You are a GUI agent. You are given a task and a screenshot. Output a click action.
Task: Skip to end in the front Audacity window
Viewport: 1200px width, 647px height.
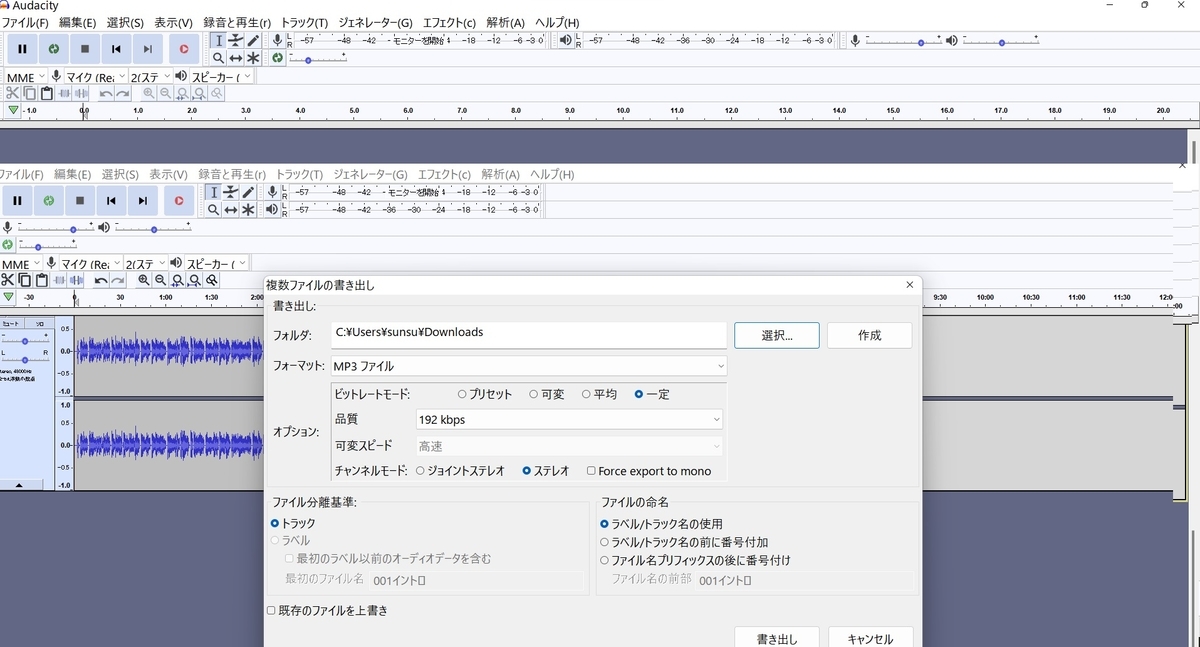tap(143, 201)
